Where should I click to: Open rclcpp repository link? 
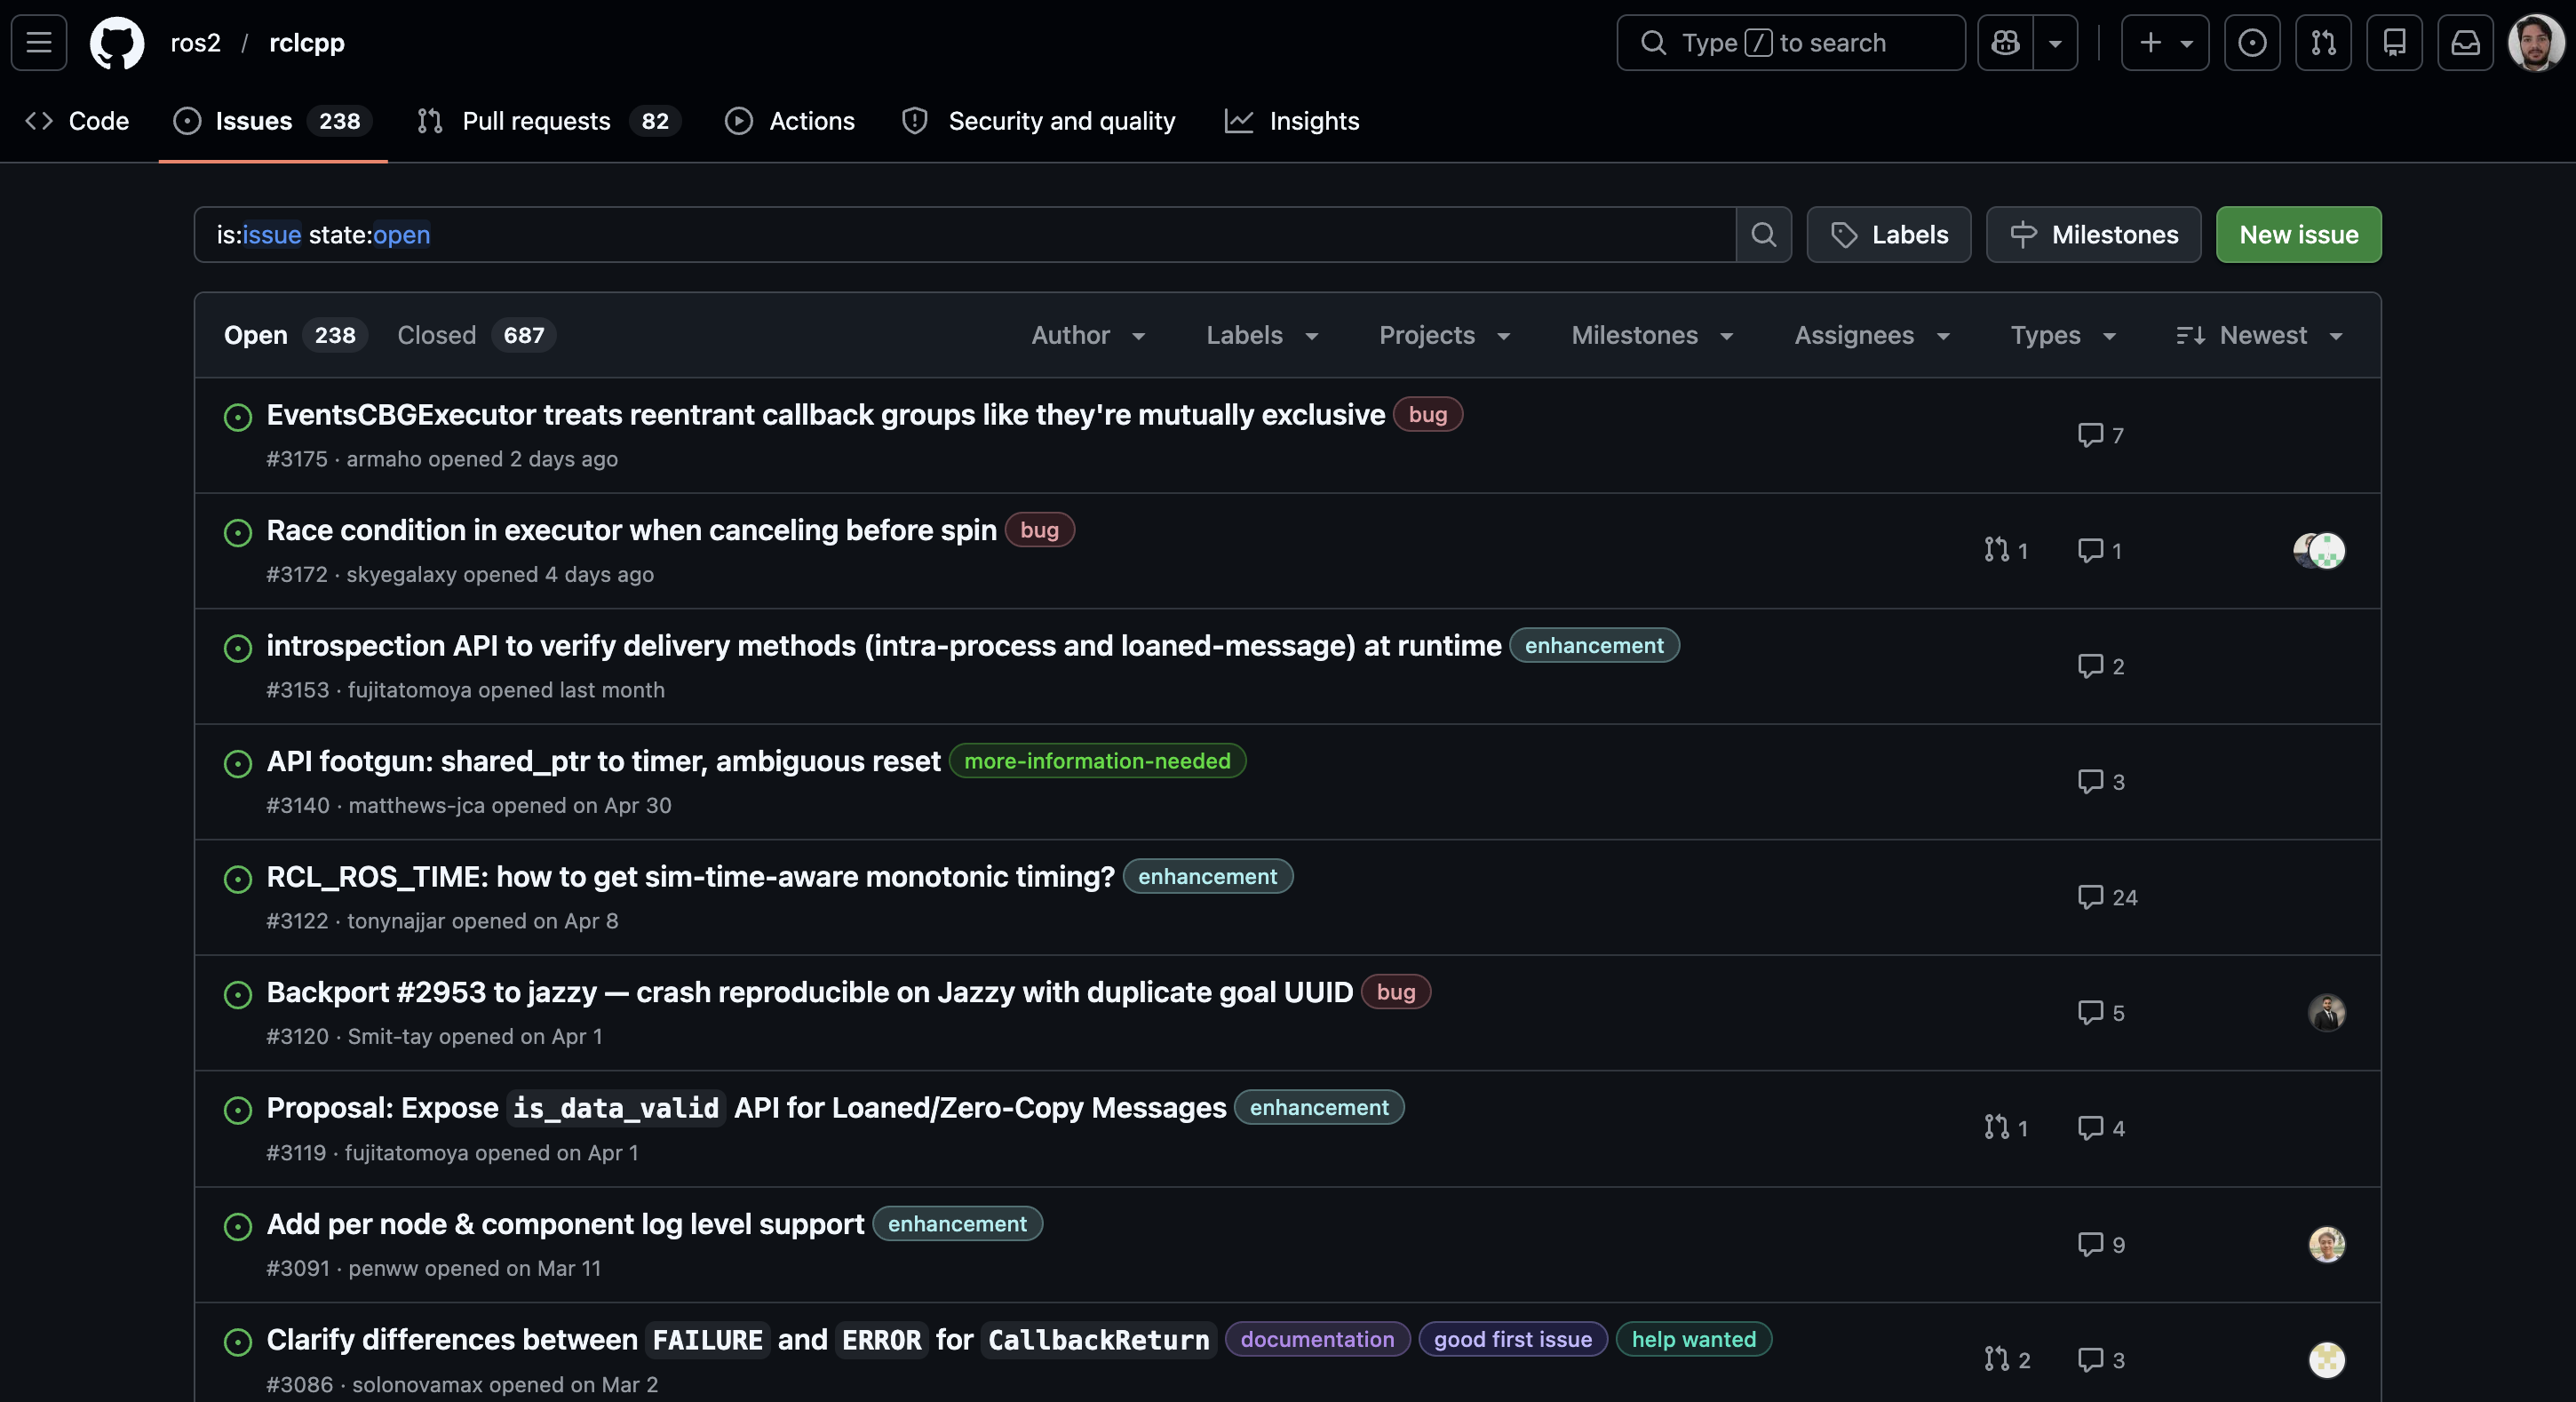point(307,42)
